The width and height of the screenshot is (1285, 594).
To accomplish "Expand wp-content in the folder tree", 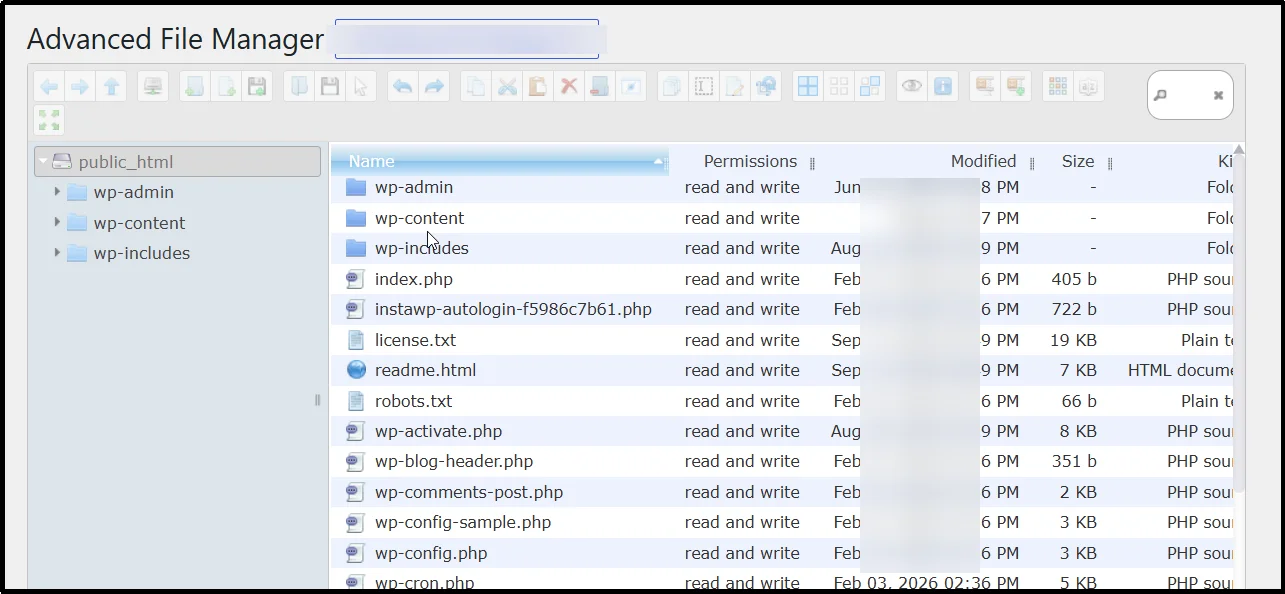I will click(x=57, y=222).
